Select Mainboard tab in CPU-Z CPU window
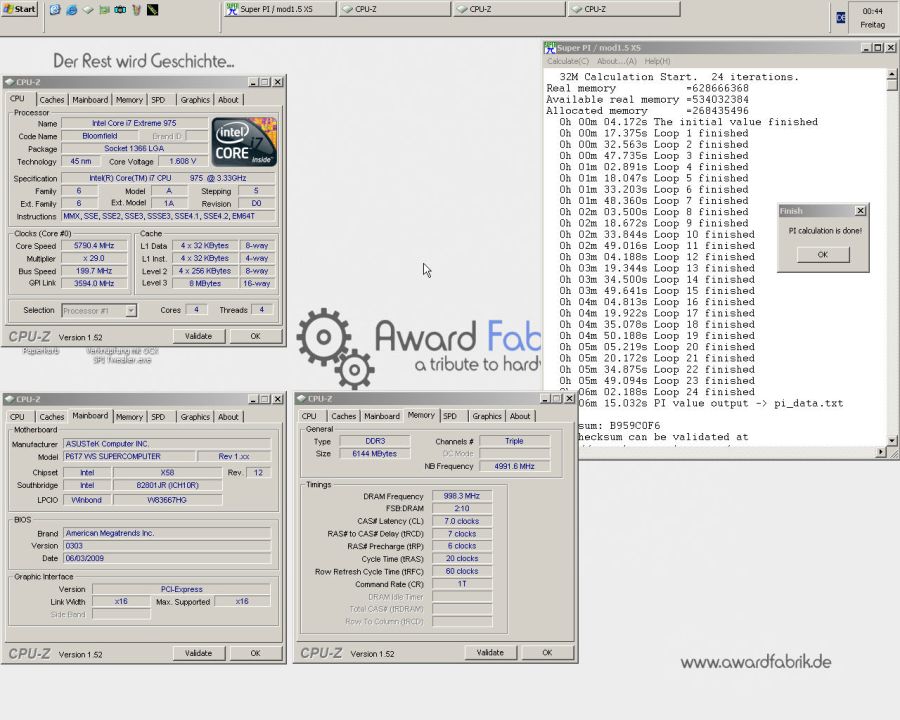This screenshot has width=900, height=720. tap(90, 100)
